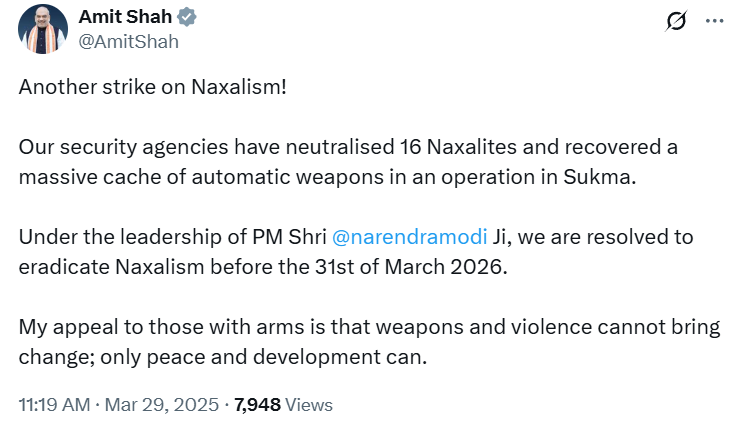Open the three-dot More options menu

click(x=713, y=21)
